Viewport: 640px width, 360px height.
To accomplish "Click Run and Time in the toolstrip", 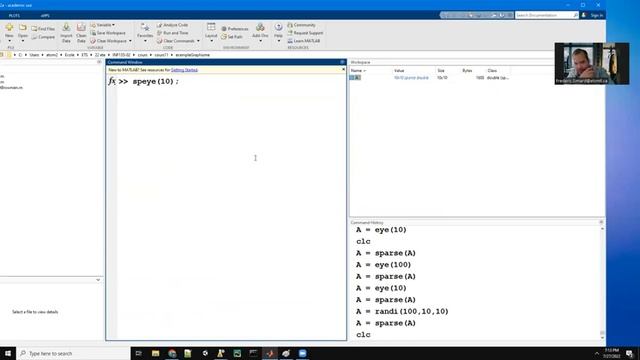I will pyautogui.click(x=173, y=33).
